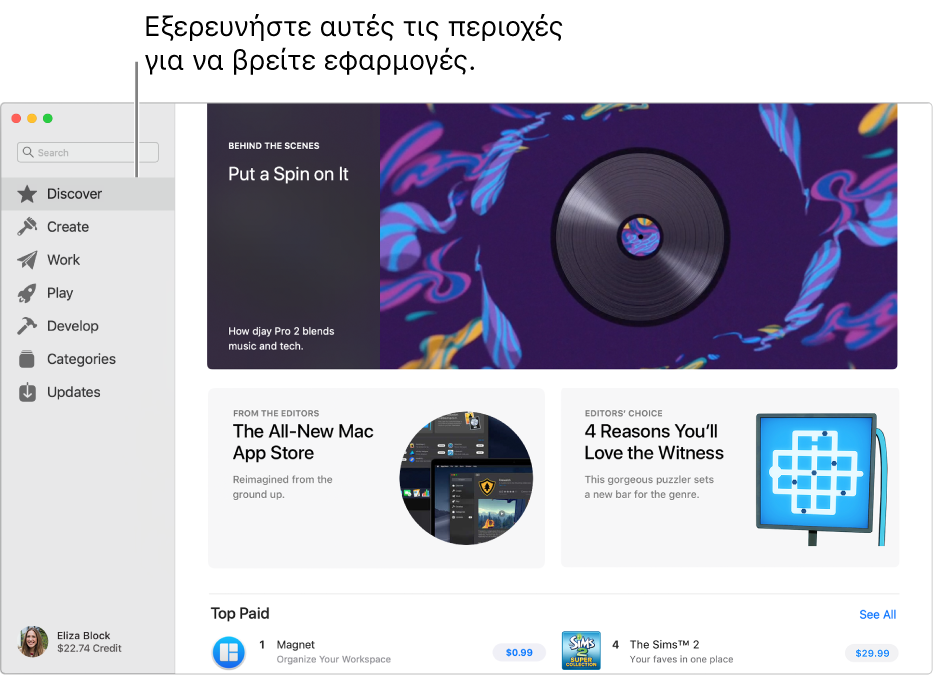Click the green full-screen button
Image resolution: width=934 pixels, height=675 pixels.
pyautogui.click(x=48, y=119)
